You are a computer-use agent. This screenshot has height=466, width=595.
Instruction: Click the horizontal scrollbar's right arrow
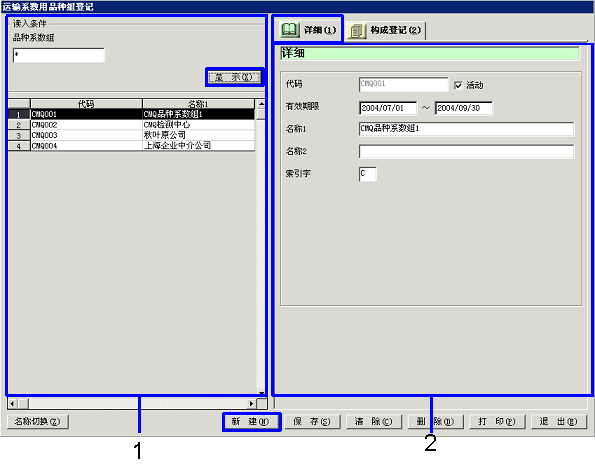tap(251, 403)
